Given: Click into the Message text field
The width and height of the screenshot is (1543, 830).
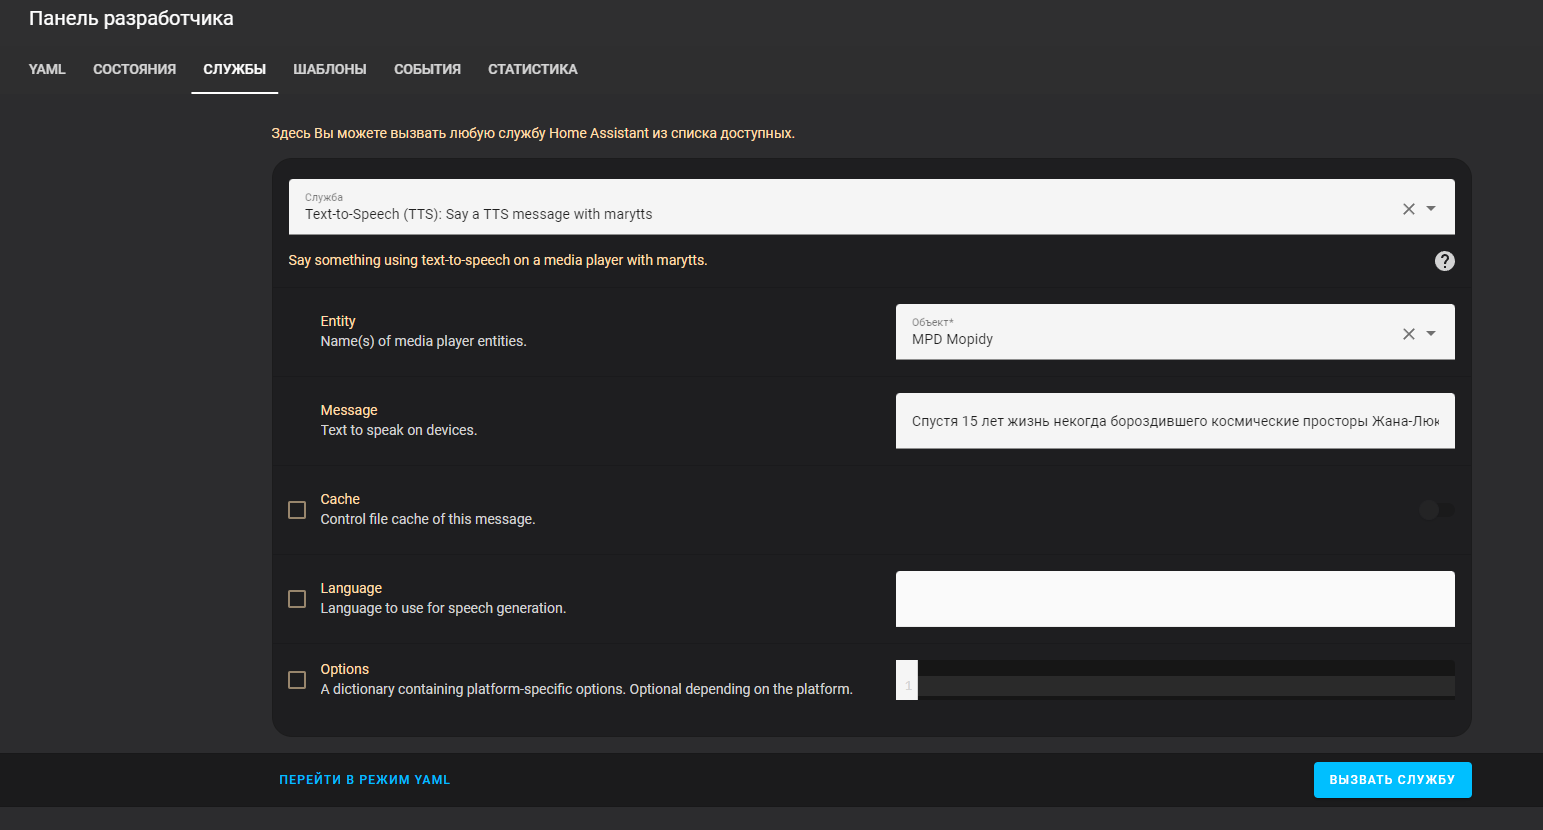Looking at the screenshot, I should (1174, 421).
